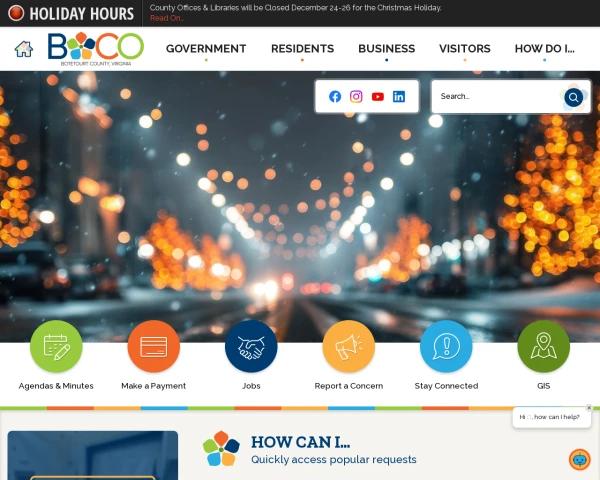Click the blue image thumbnail at bottom left

pos(93,456)
